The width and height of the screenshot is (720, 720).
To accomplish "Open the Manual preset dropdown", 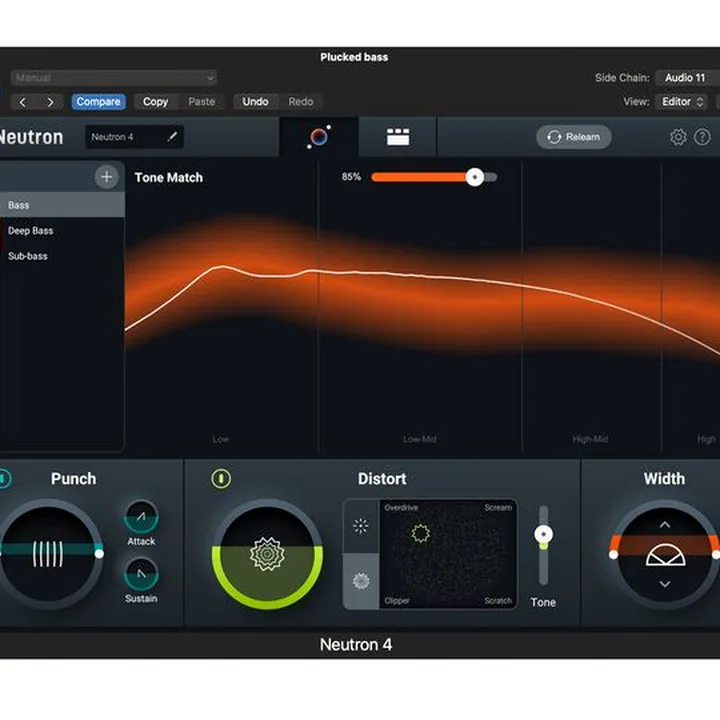I will click(114, 78).
